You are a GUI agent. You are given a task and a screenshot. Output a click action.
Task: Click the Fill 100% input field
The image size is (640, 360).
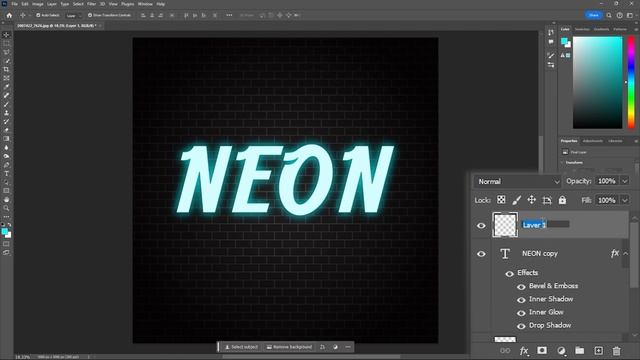pos(607,200)
